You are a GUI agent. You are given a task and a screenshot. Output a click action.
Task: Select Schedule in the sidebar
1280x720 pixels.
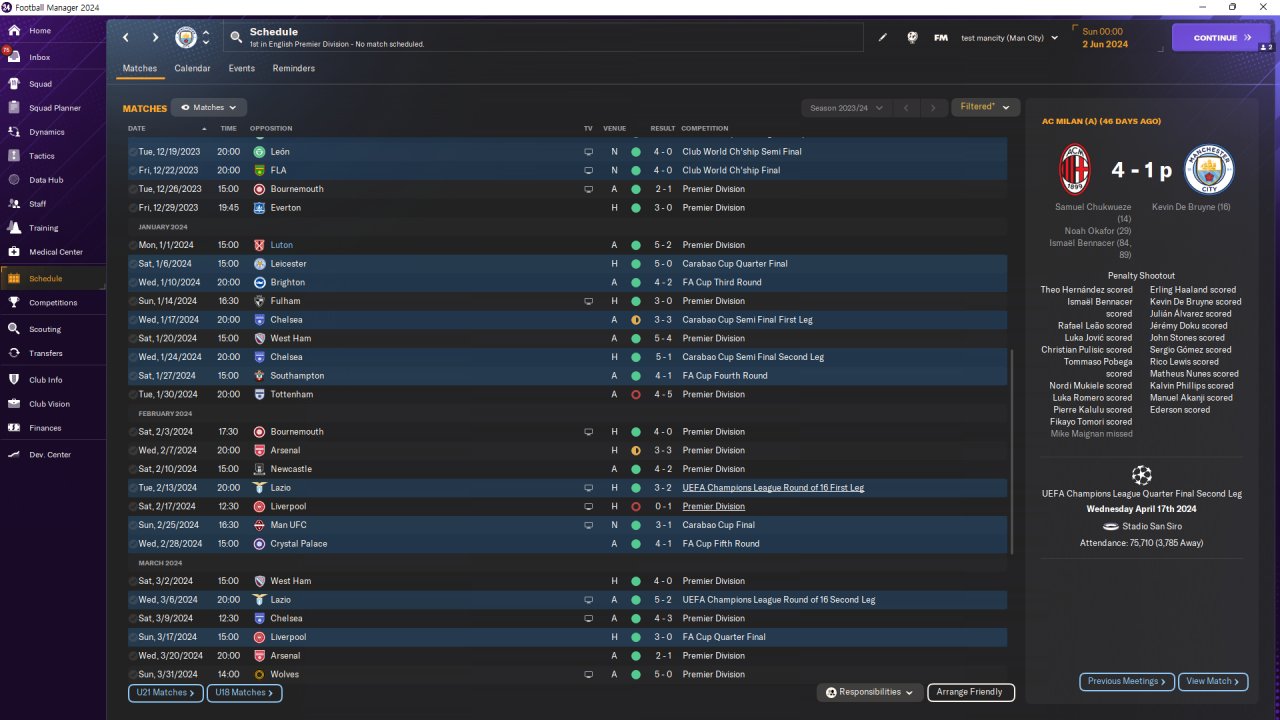pos(53,279)
